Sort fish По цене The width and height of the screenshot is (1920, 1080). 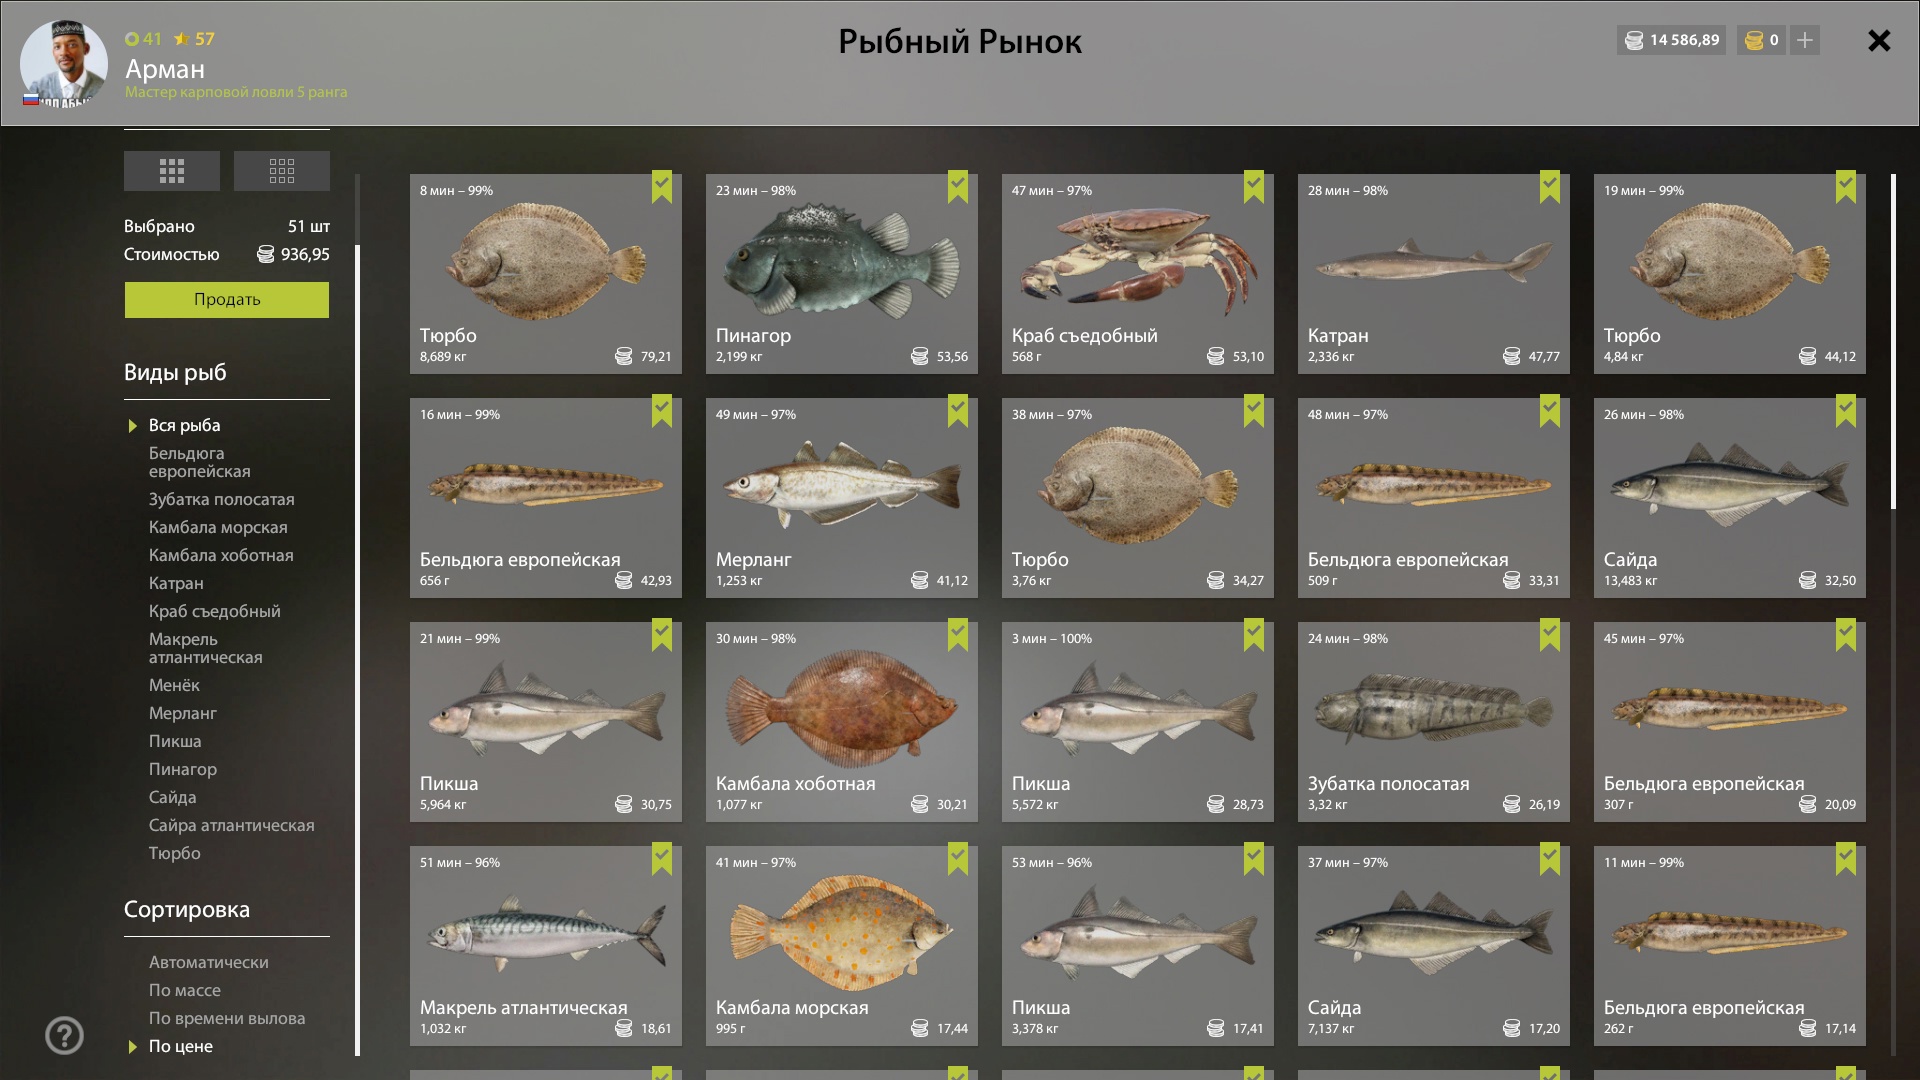[181, 1046]
